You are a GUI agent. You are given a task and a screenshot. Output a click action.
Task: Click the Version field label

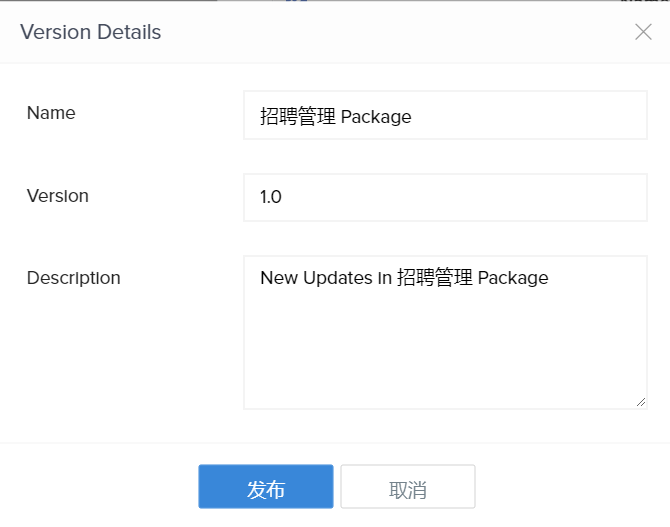pyautogui.click(x=57, y=196)
